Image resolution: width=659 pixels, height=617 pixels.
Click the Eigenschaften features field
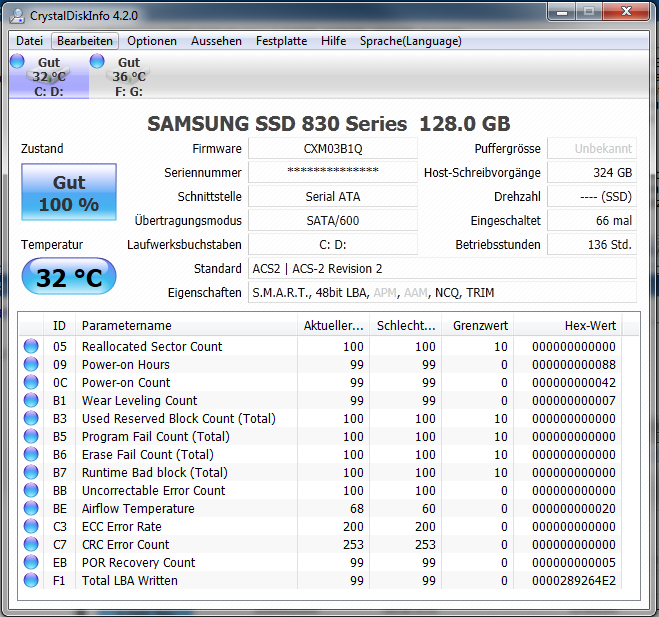pos(442,292)
